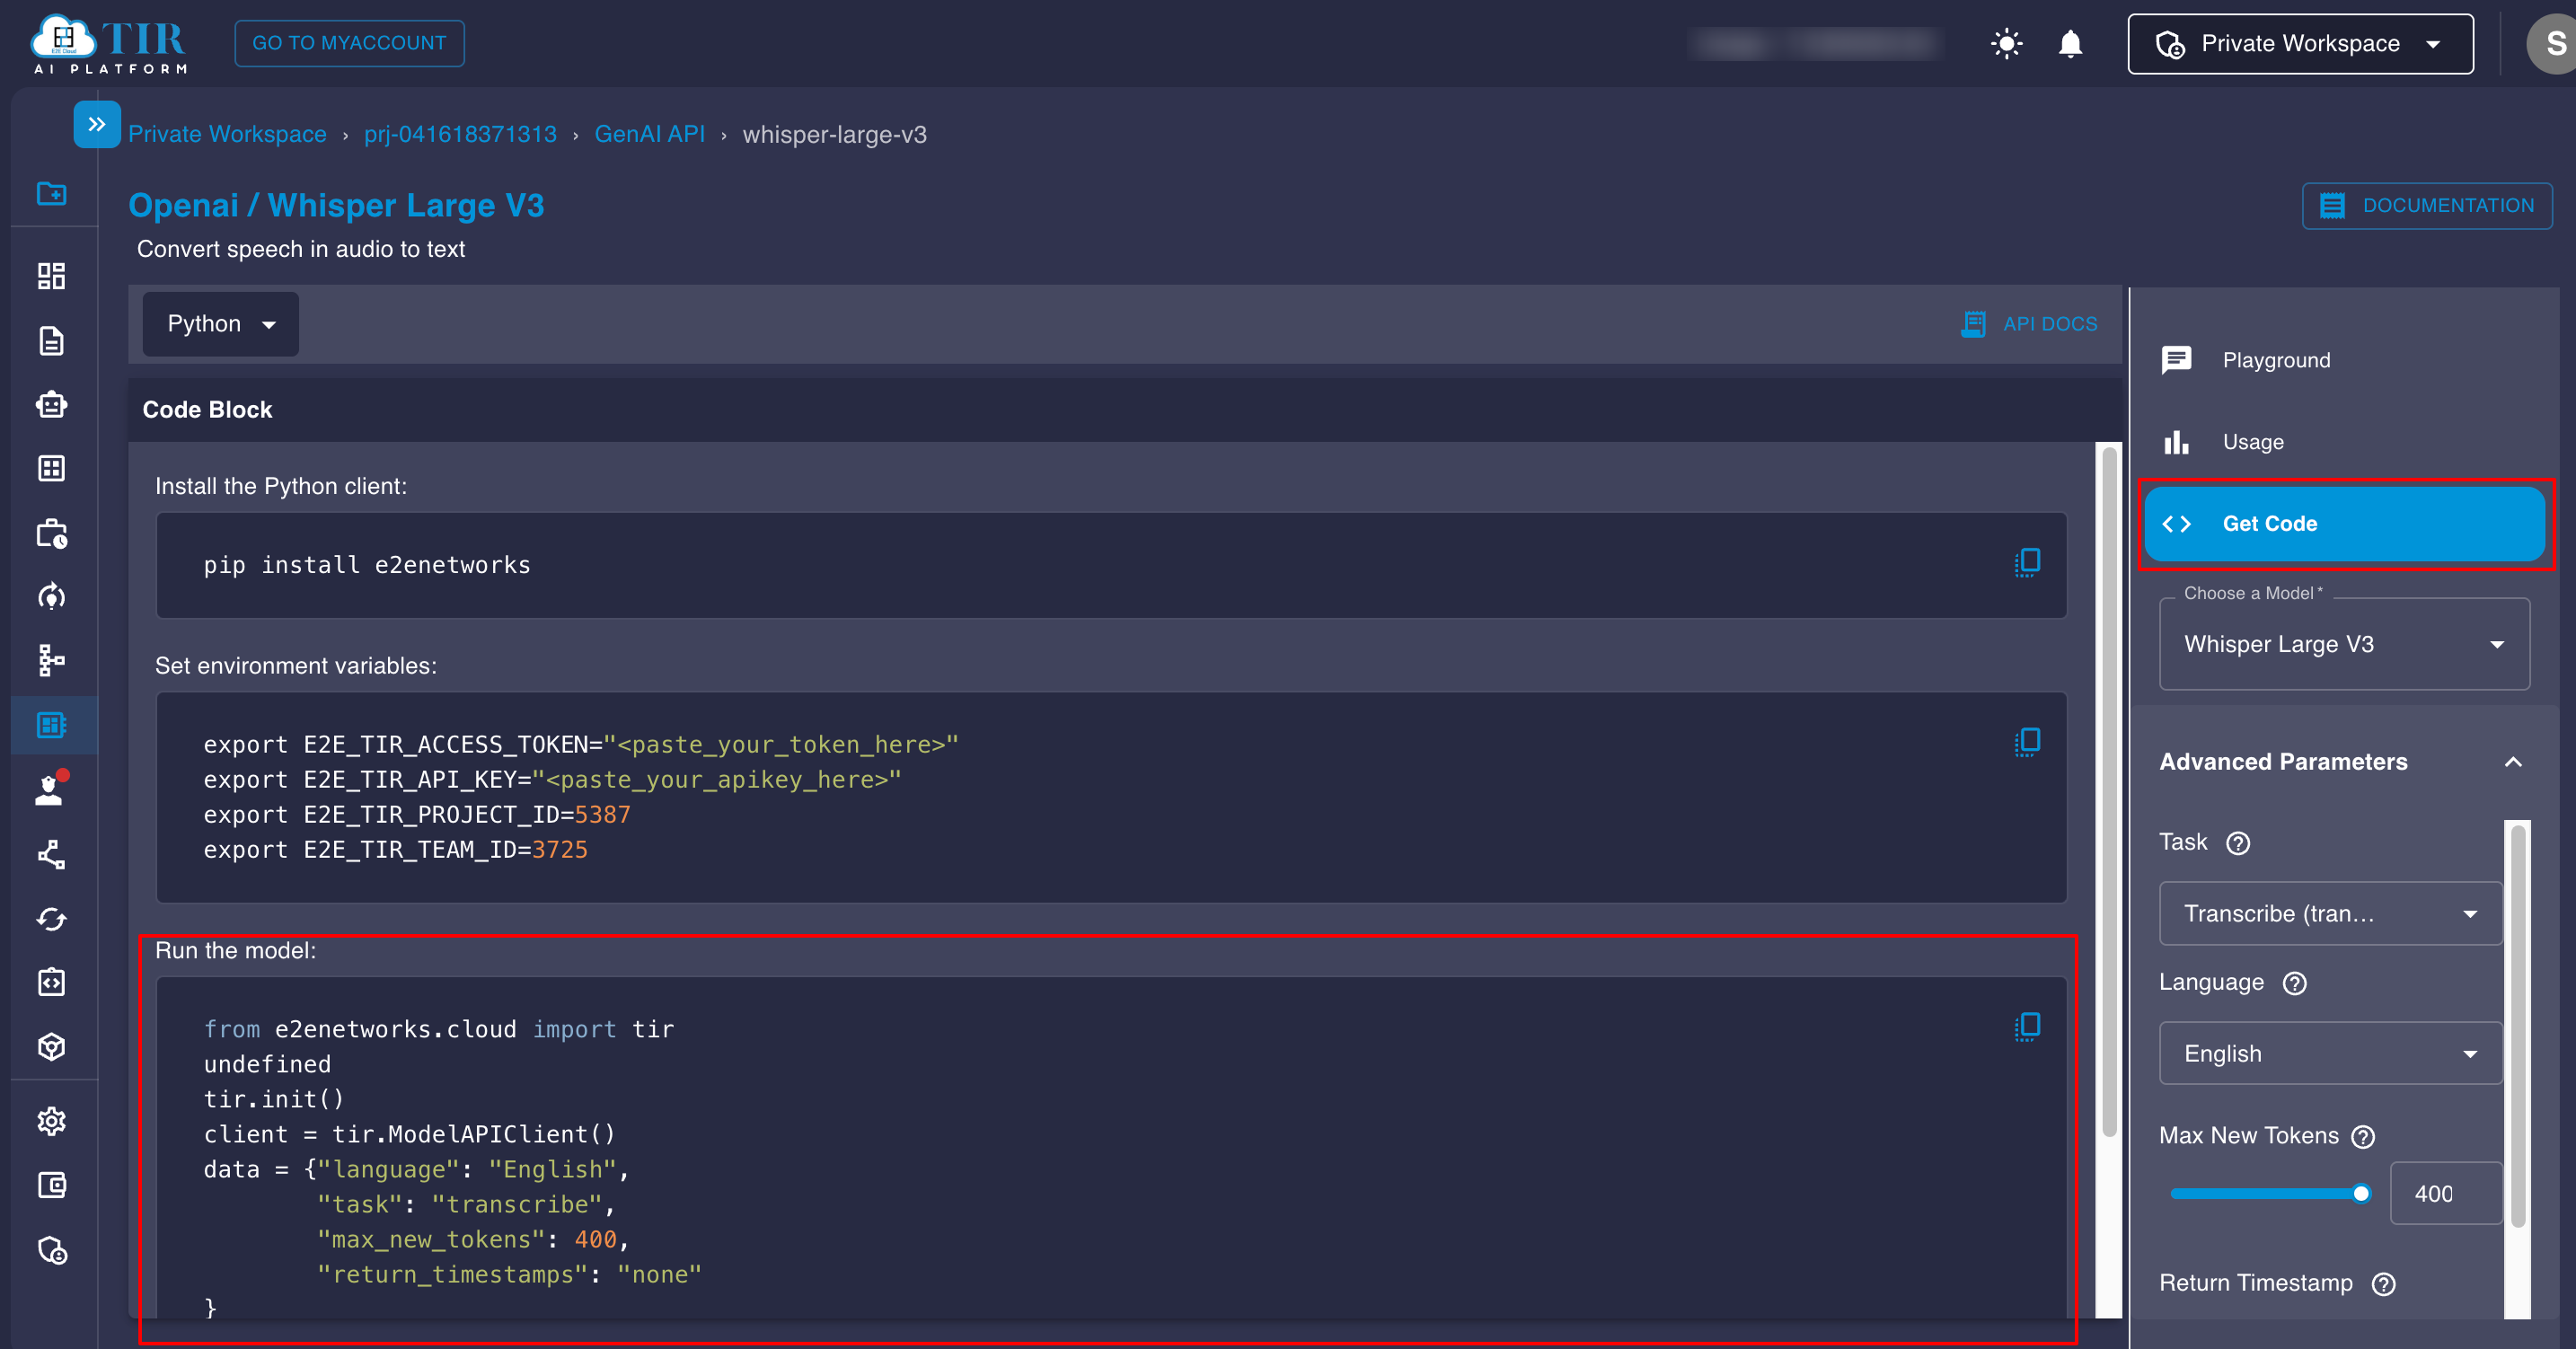Copy the Run the model code
2576x1349 pixels.
[x=2027, y=1027]
